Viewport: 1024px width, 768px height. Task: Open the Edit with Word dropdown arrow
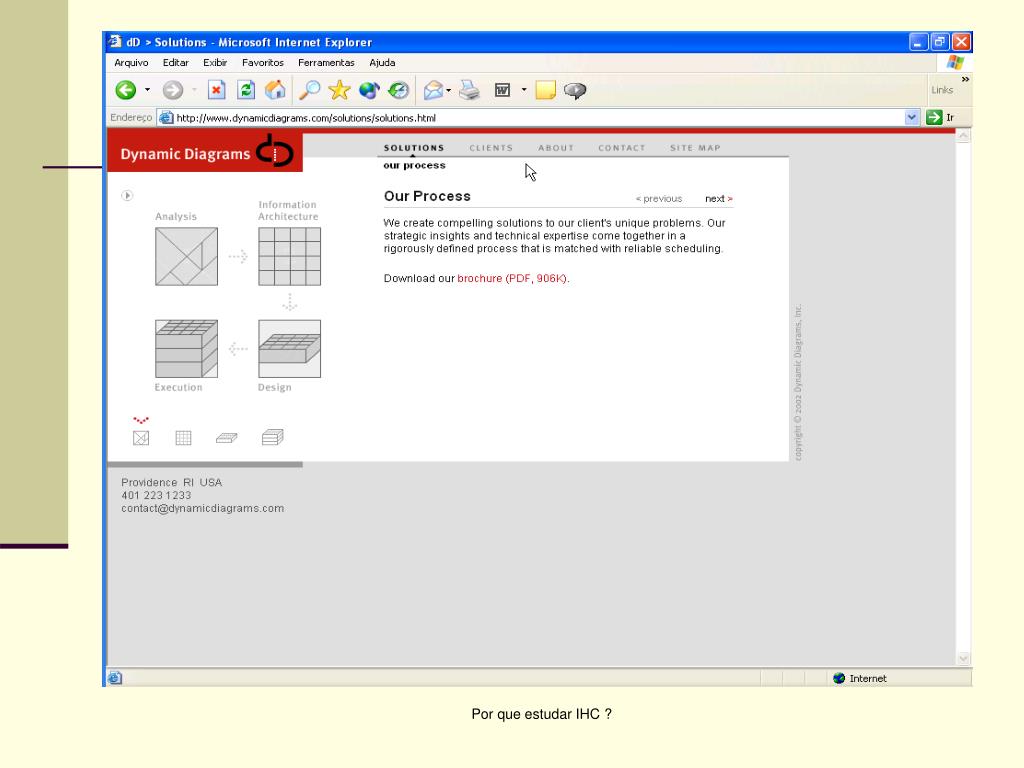click(524, 90)
